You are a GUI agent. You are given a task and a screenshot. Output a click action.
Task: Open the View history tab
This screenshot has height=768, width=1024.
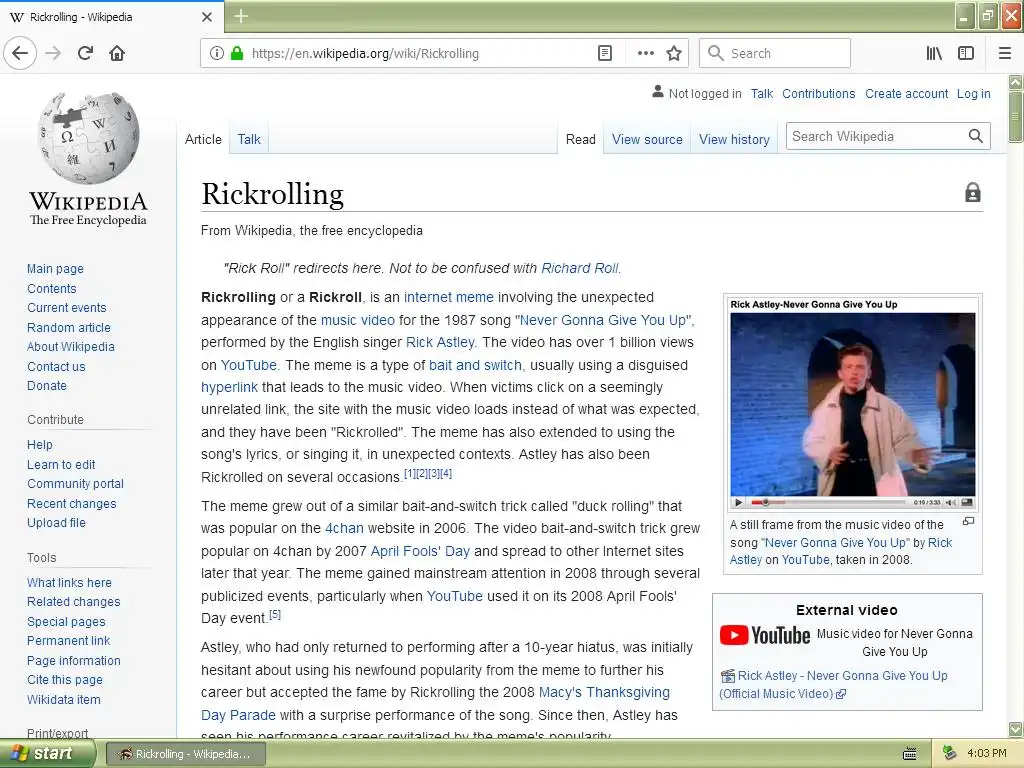734,139
